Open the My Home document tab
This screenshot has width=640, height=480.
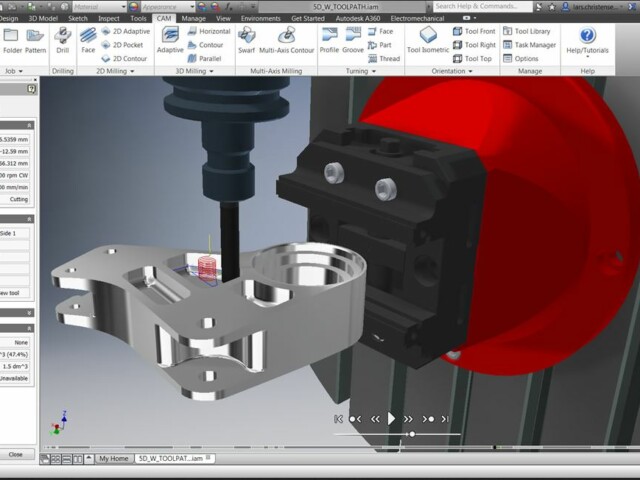113,458
